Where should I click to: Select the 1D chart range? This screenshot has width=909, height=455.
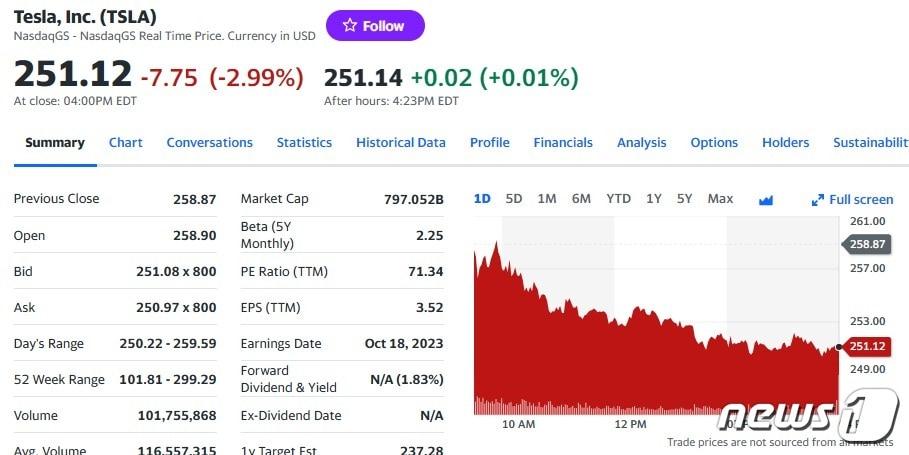tap(482, 199)
